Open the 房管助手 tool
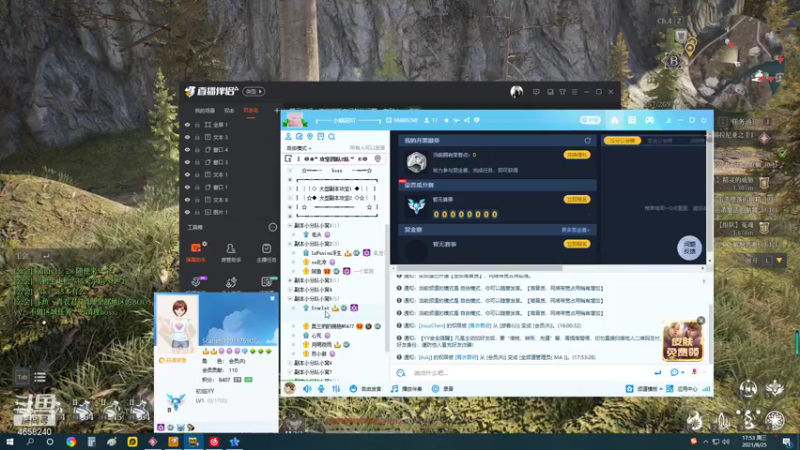 coord(231,252)
